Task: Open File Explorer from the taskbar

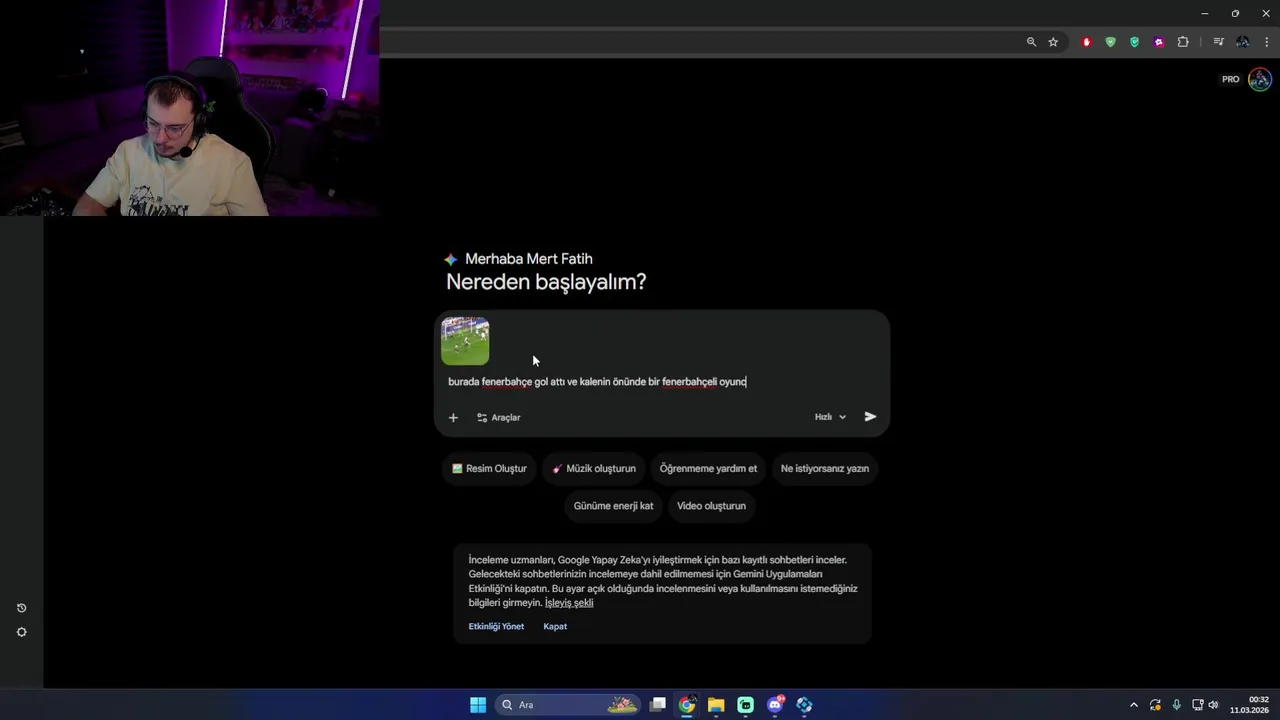Action: tap(716, 705)
